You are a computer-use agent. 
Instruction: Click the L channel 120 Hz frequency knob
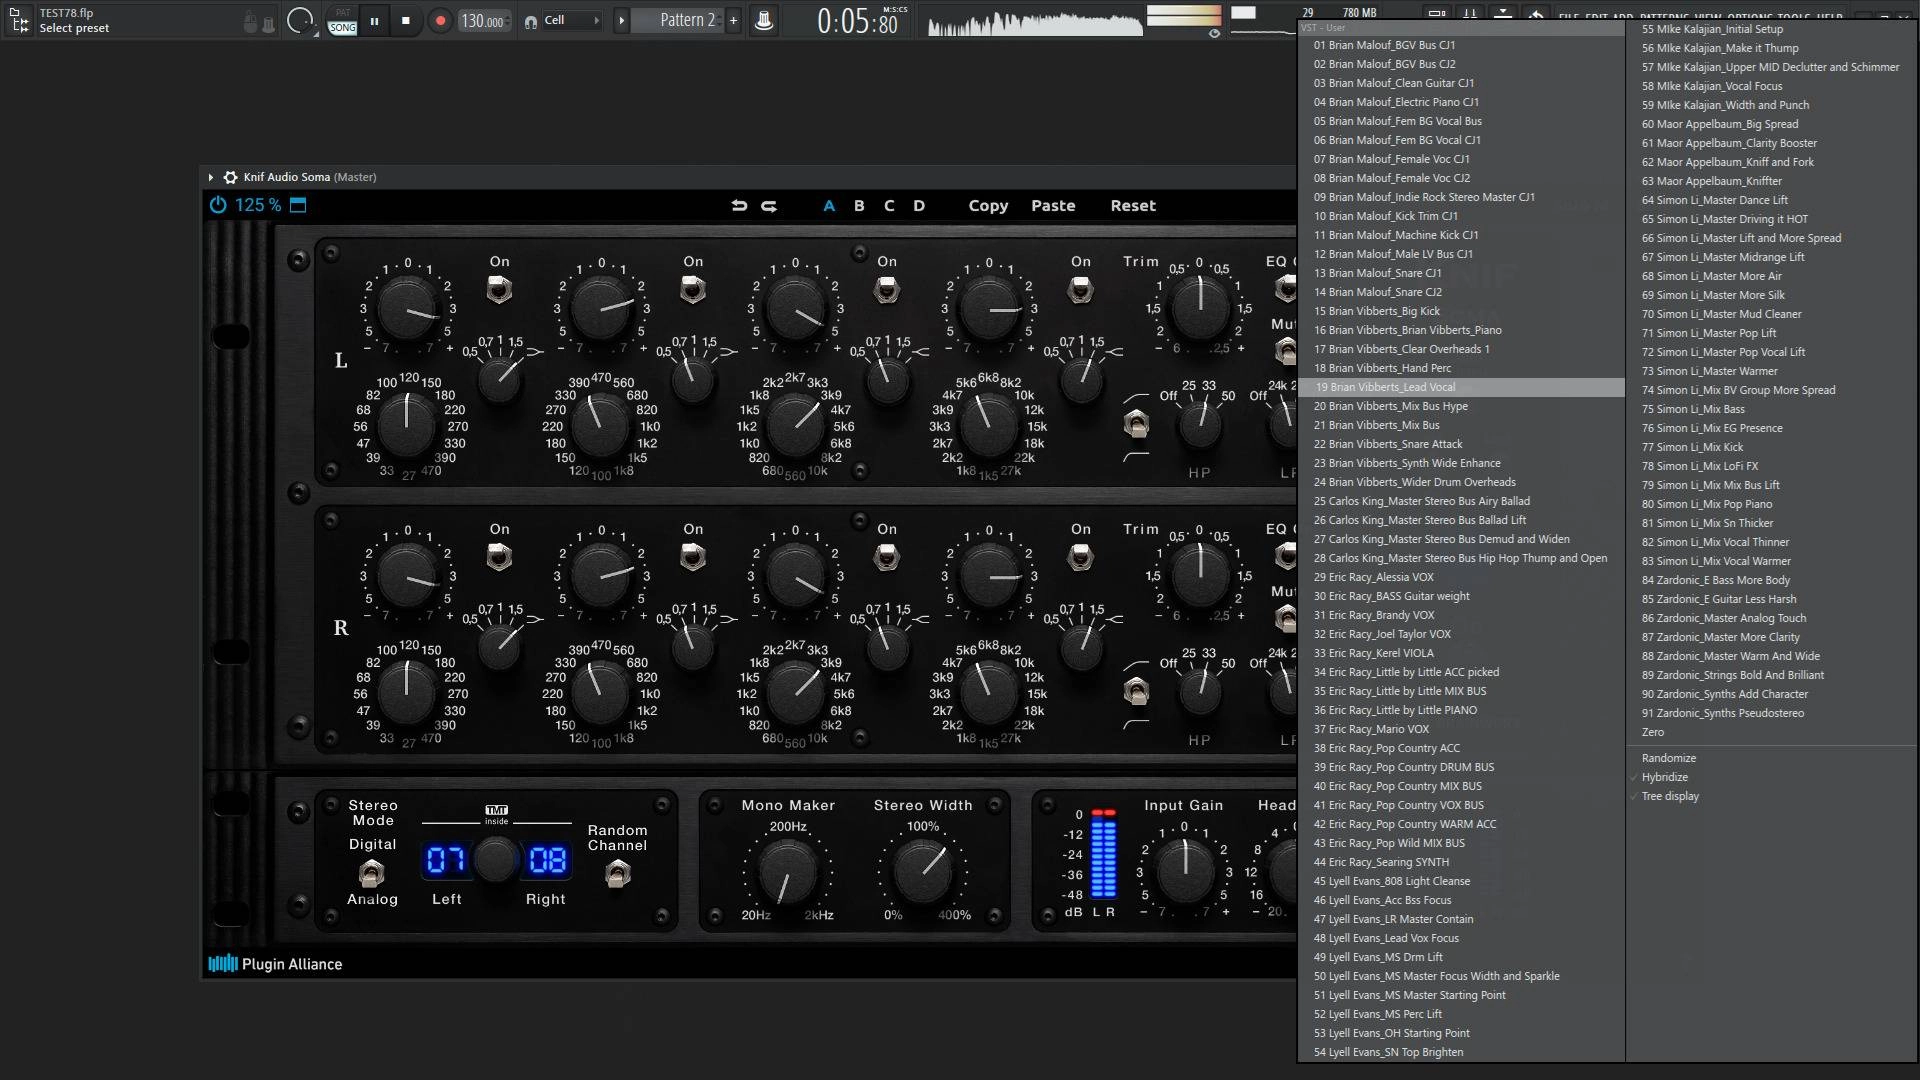(x=407, y=424)
